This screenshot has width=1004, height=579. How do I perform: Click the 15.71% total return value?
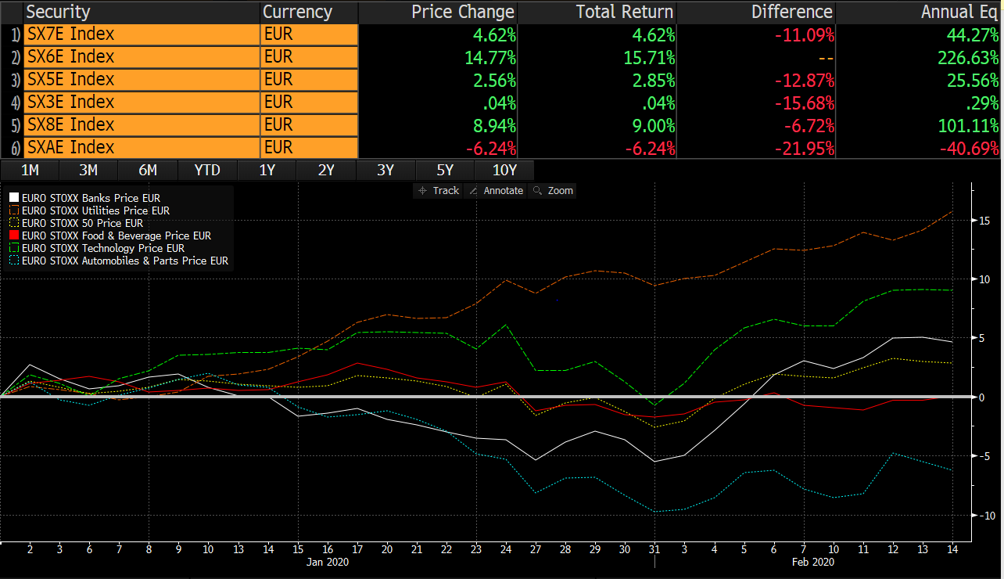pyautogui.click(x=649, y=58)
